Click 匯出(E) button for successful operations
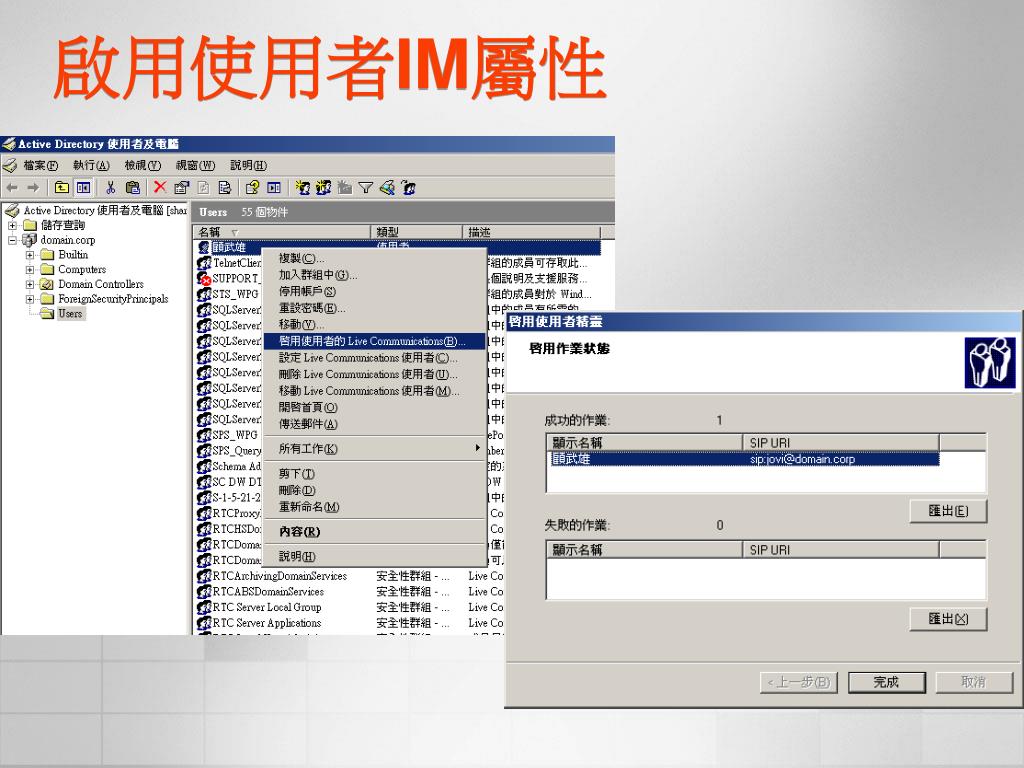Screen dimensions: 1024x768 948,511
